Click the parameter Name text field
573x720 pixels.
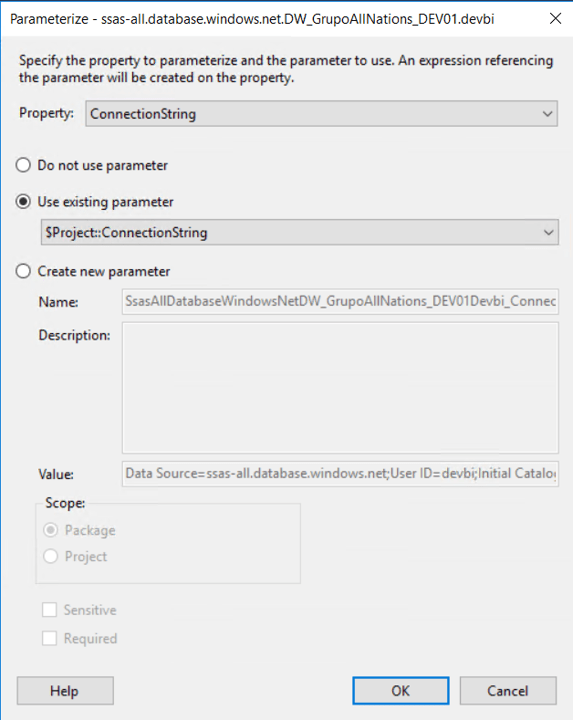pos(340,301)
